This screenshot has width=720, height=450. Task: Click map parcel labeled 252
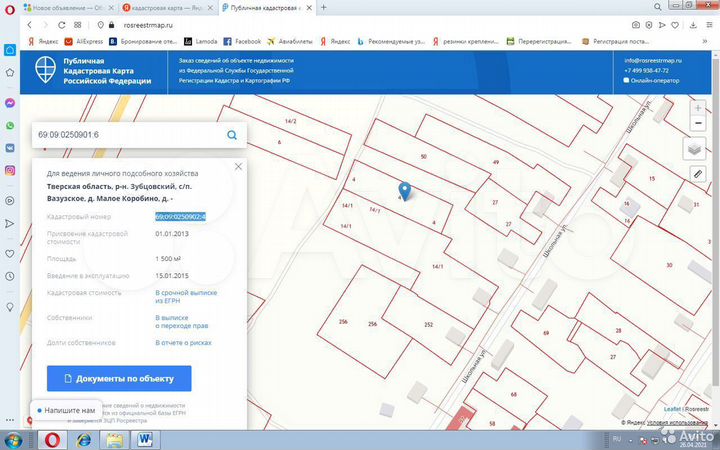428,325
